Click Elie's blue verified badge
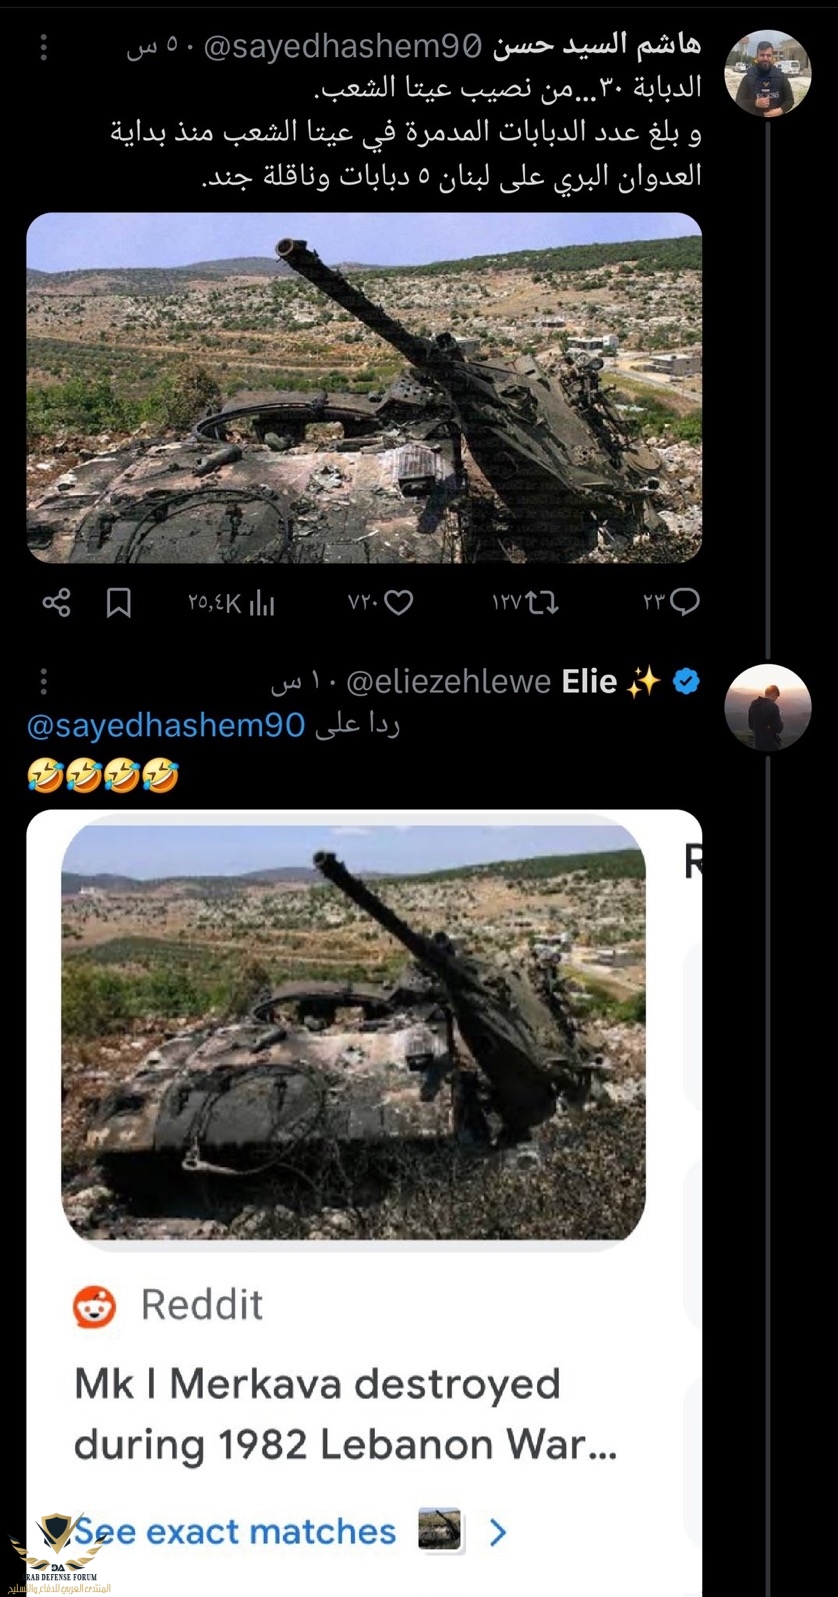This screenshot has width=838, height=1597. click(x=686, y=682)
